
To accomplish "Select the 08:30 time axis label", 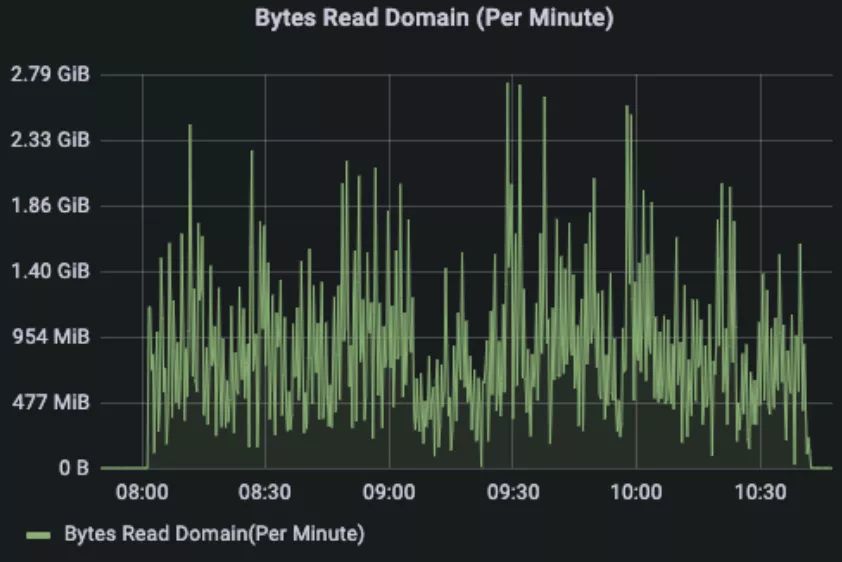I will coord(265,492).
